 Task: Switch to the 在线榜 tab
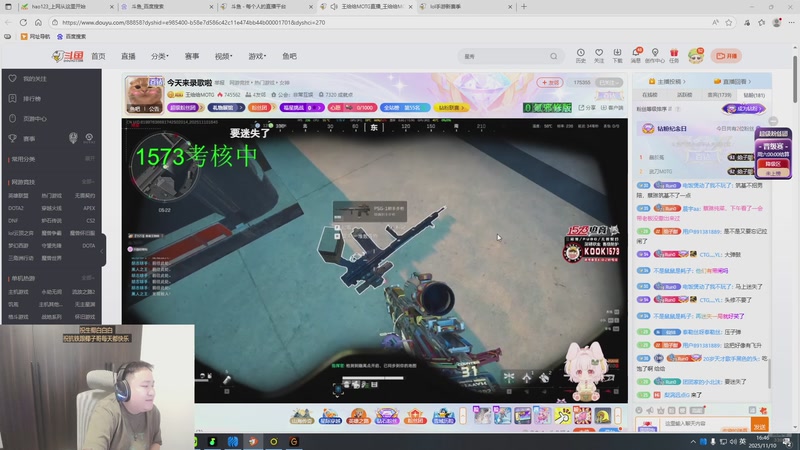[649, 95]
